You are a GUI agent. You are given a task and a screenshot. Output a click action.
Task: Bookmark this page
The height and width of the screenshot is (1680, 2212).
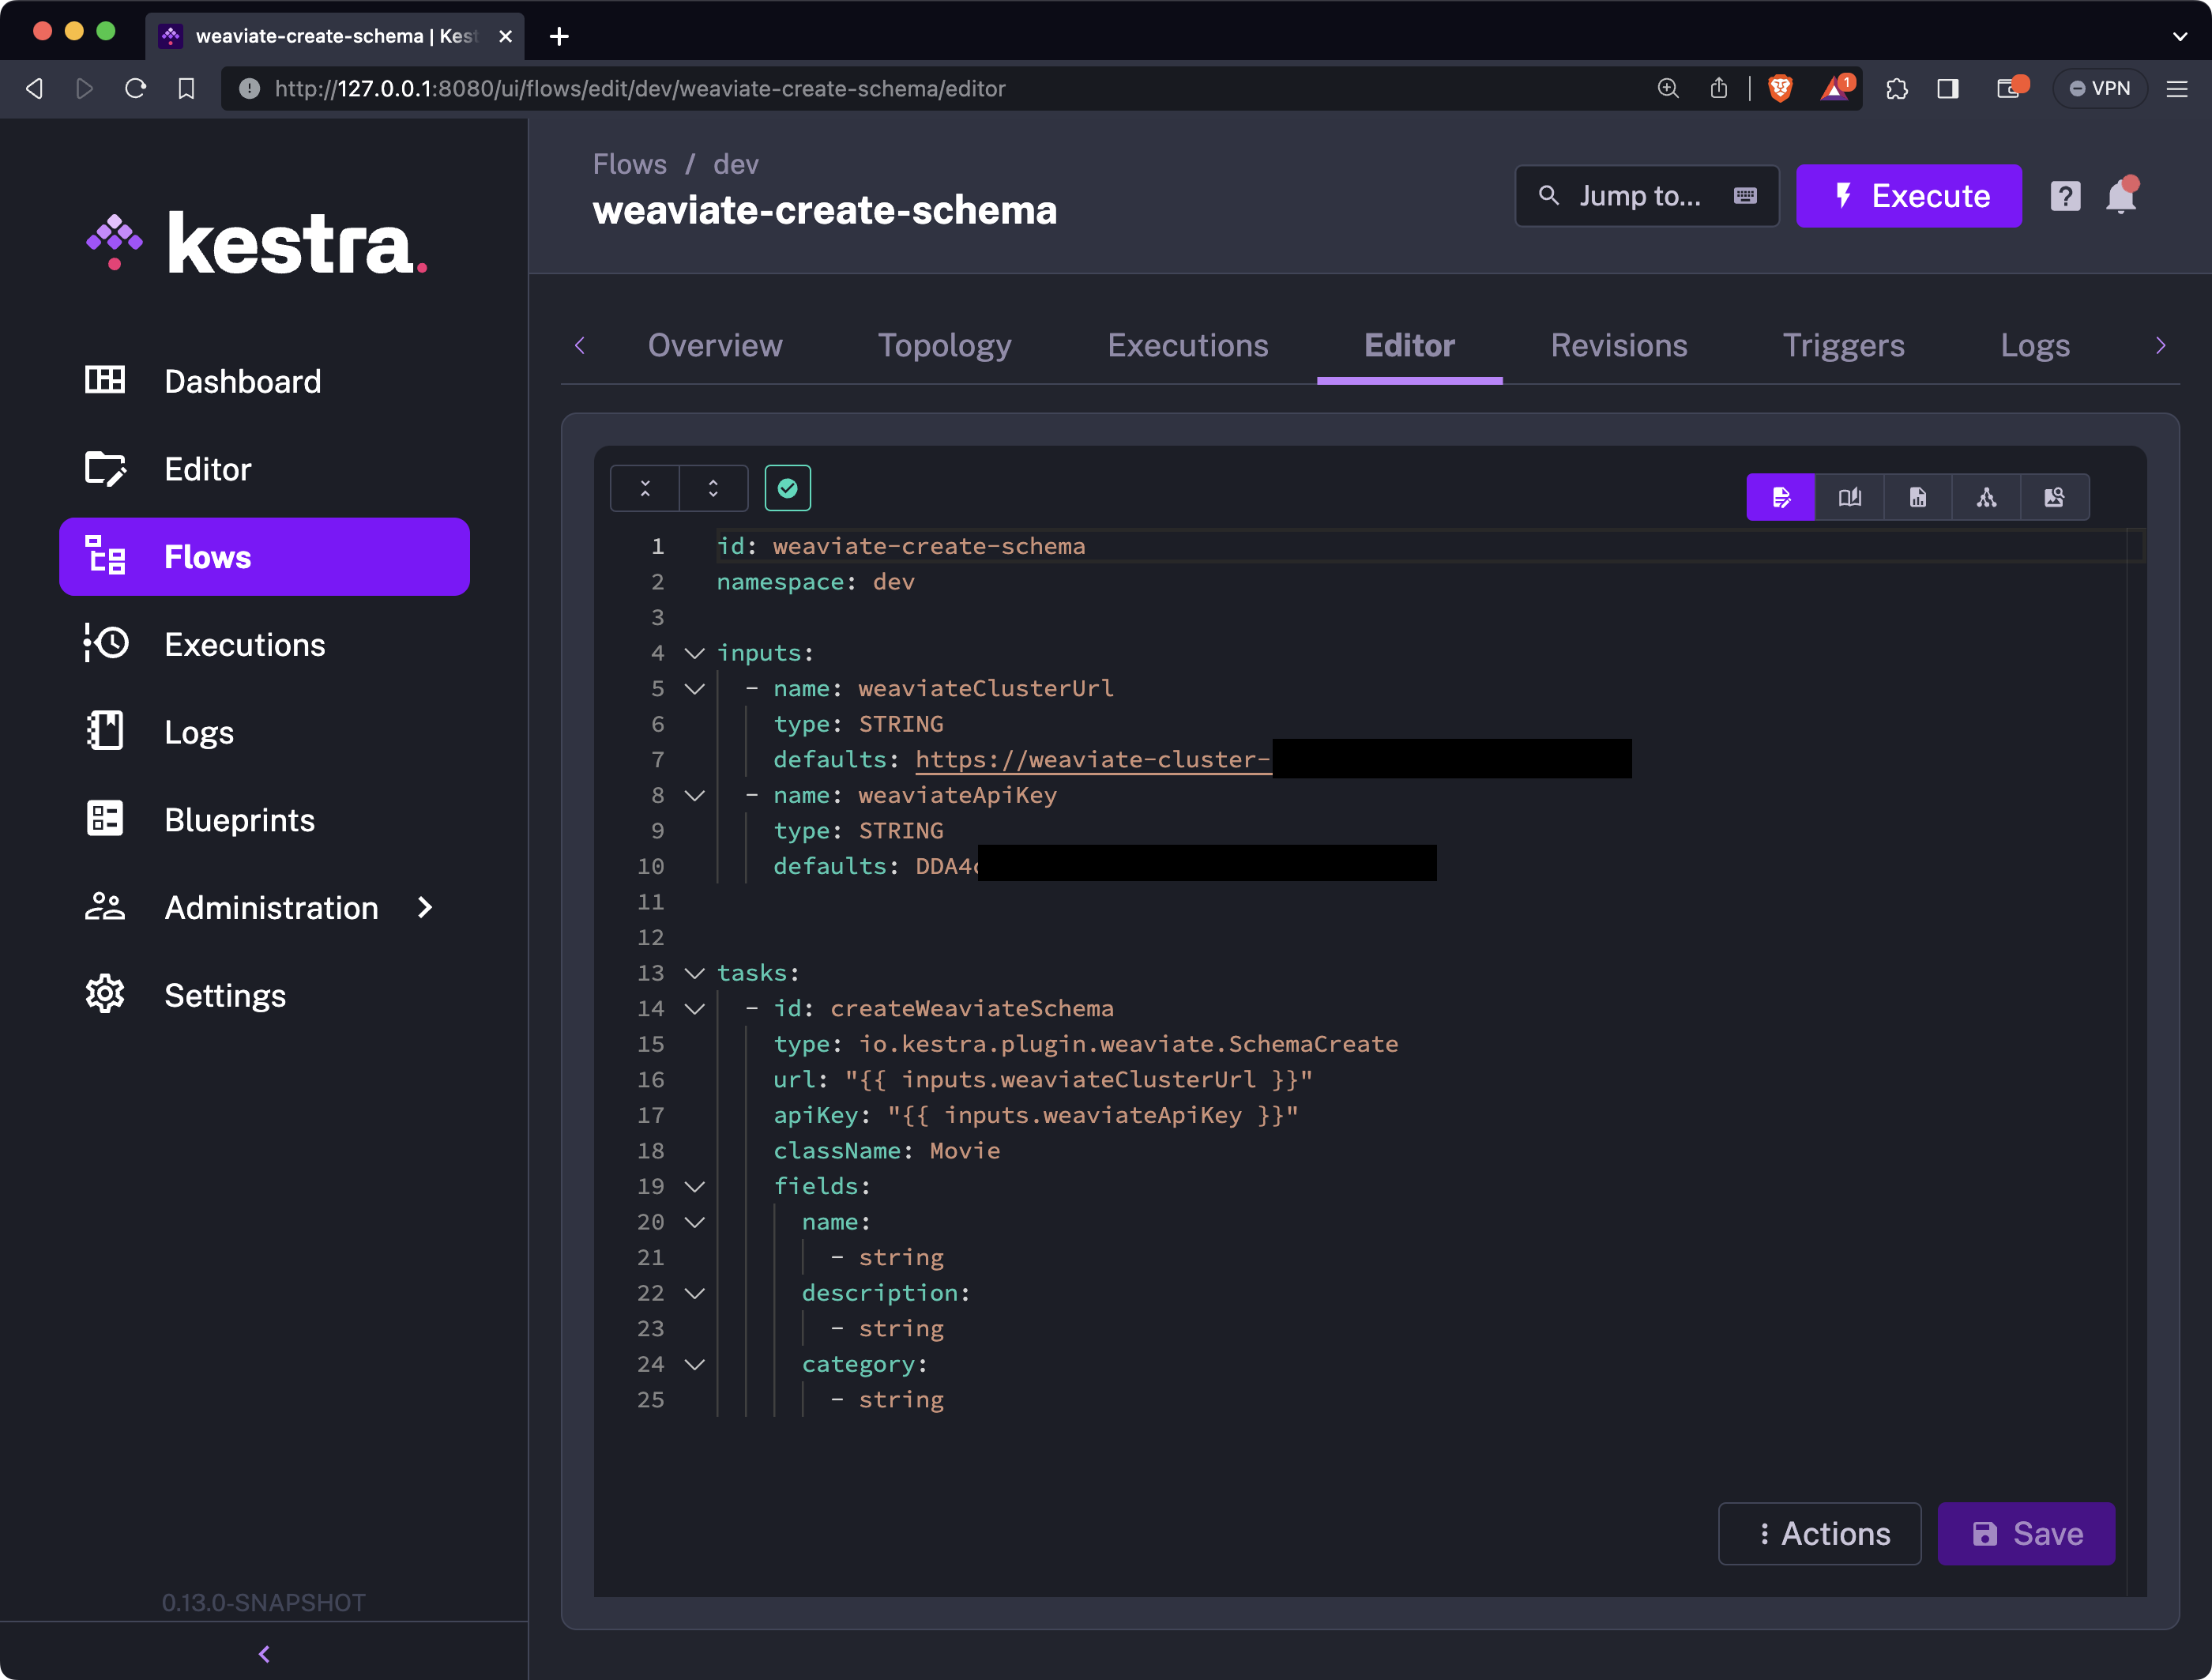pos(186,88)
